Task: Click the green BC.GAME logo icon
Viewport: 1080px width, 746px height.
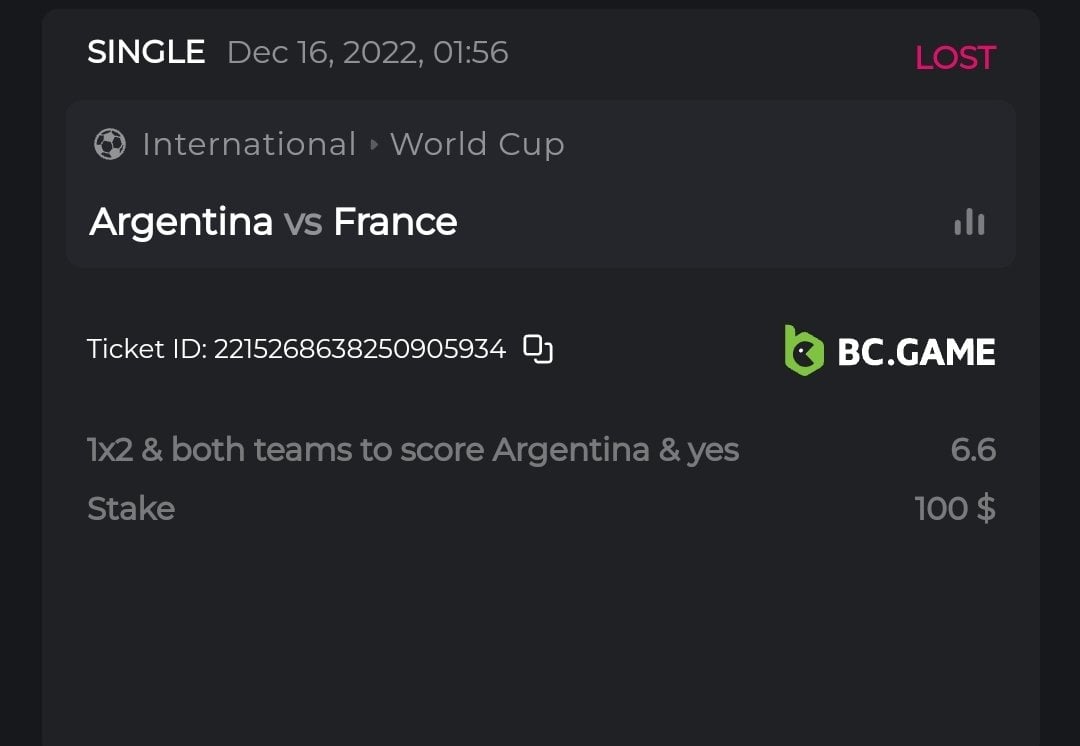Action: (x=804, y=350)
